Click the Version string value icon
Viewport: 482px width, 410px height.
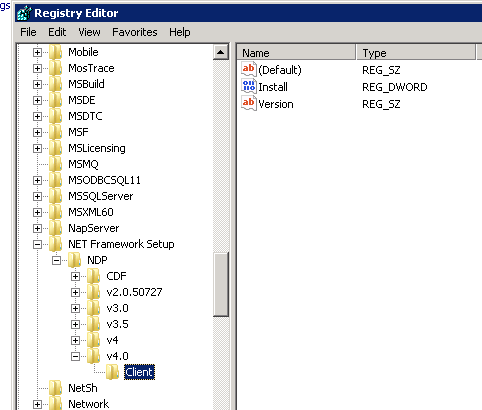click(249, 103)
